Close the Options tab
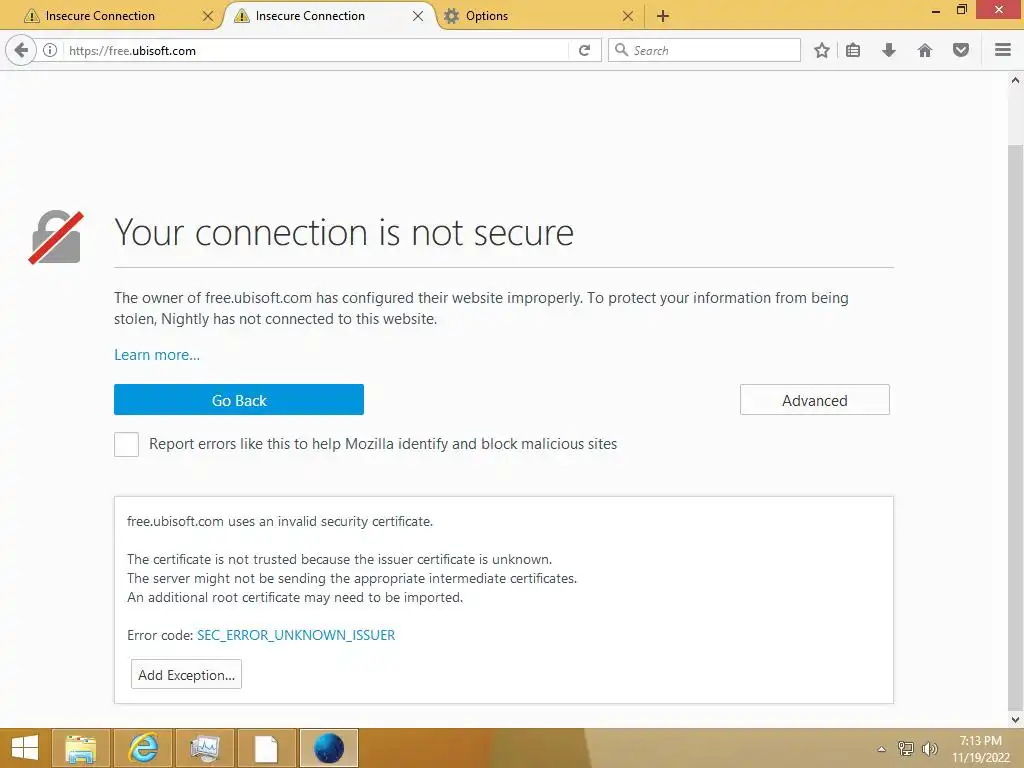Viewport: 1024px width, 768px height. point(628,16)
